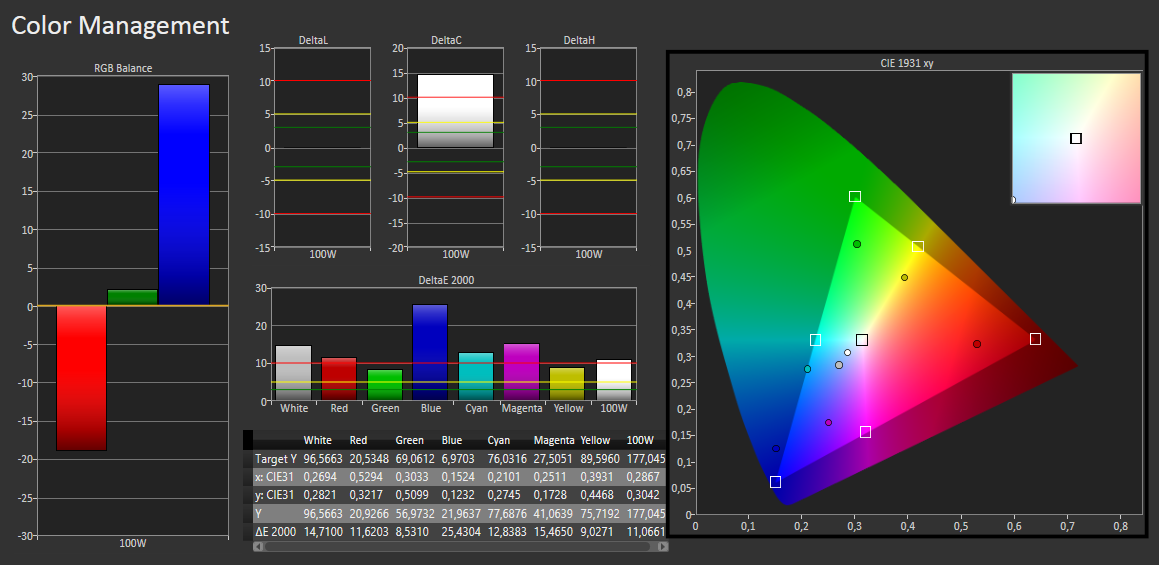Click the red primary target square on CIE diagram

1036,339
